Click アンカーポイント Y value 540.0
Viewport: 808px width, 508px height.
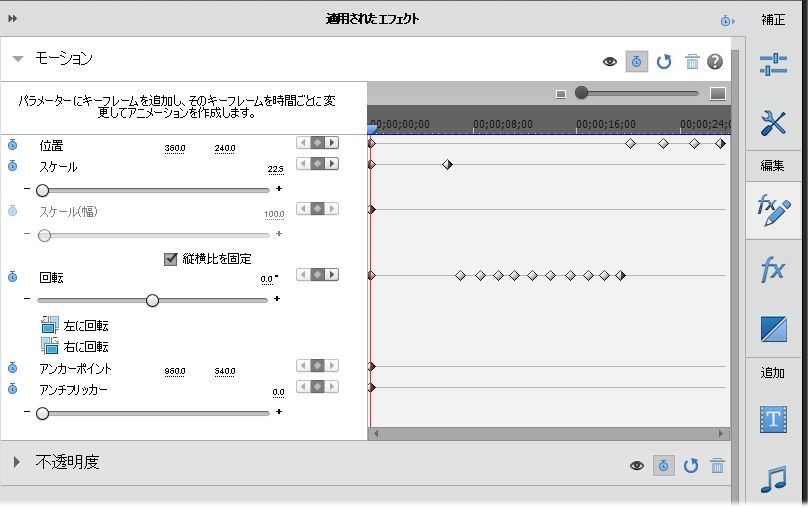coord(225,371)
